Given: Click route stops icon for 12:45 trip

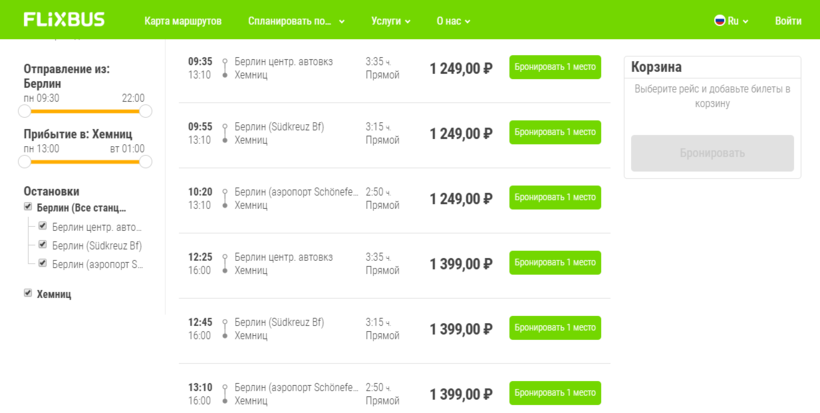Looking at the screenshot, I should (x=225, y=328).
